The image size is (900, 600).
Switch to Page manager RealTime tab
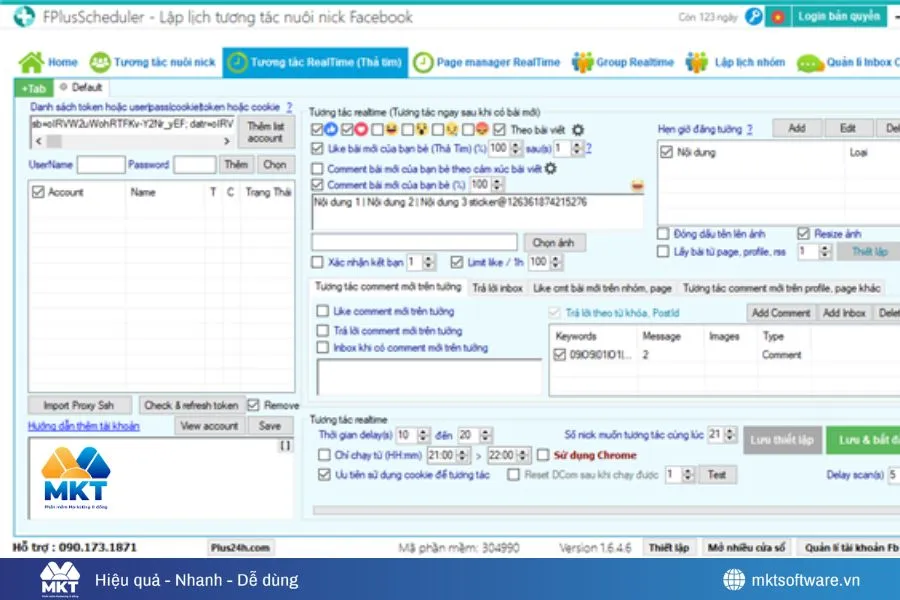pos(486,63)
